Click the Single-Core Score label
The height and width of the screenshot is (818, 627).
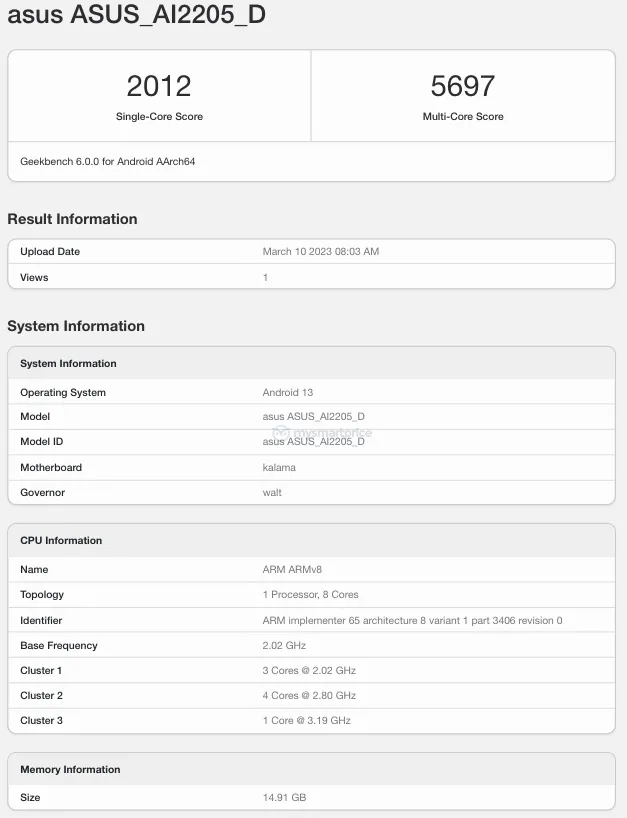[x=159, y=117]
